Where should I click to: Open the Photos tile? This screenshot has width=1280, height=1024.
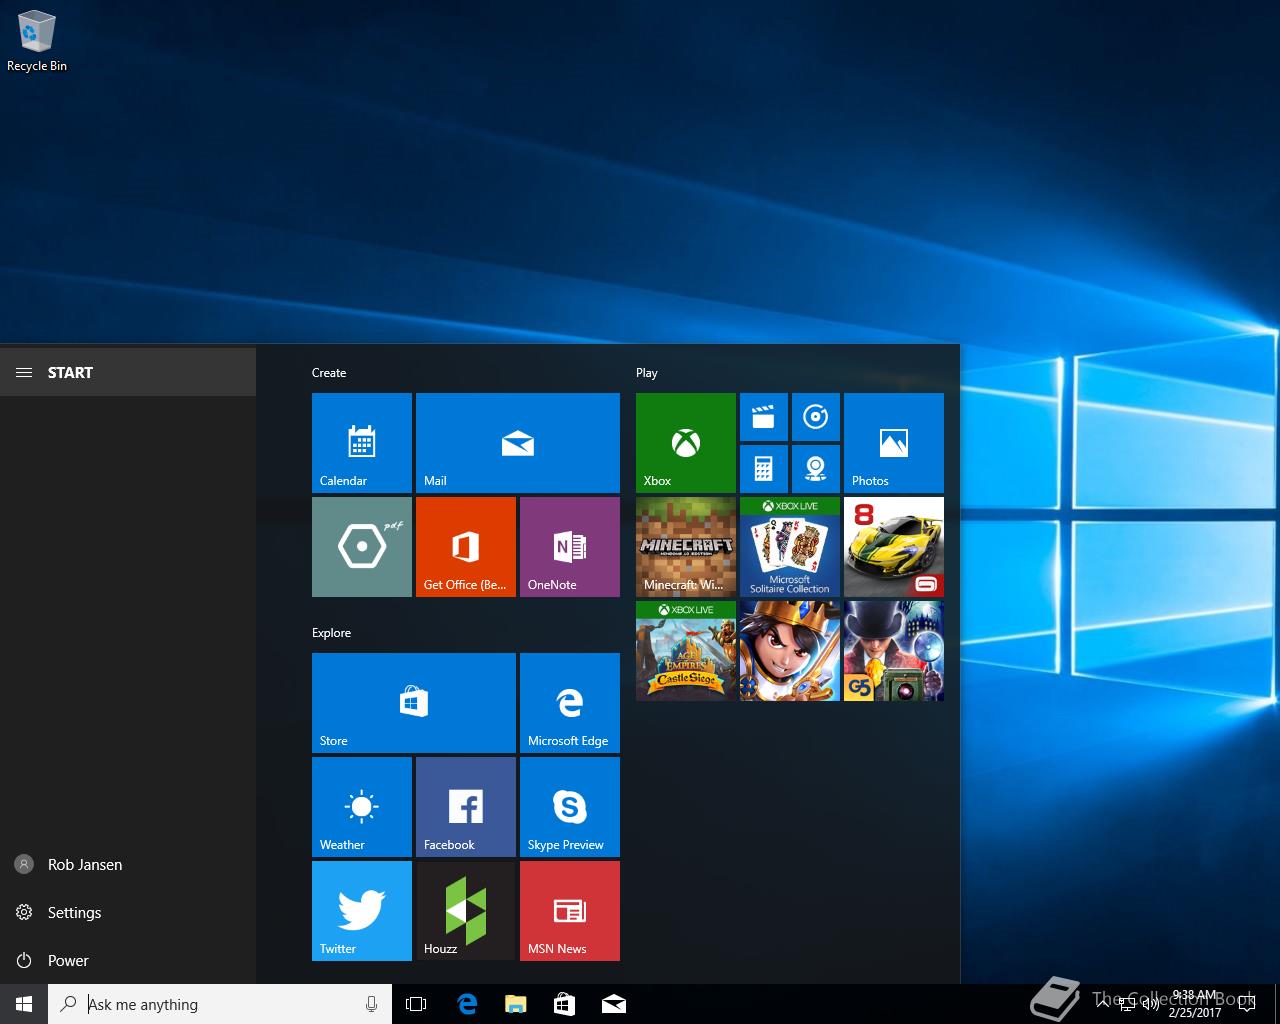(894, 443)
